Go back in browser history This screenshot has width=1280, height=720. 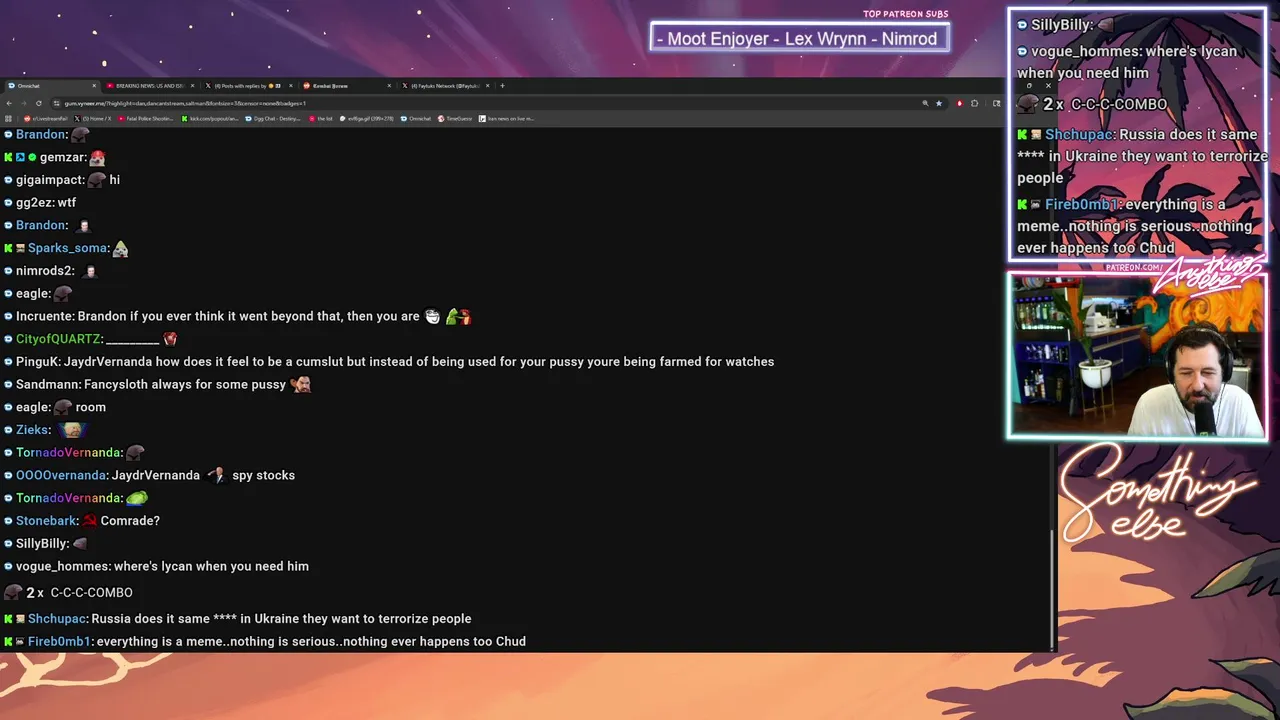click(9, 103)
